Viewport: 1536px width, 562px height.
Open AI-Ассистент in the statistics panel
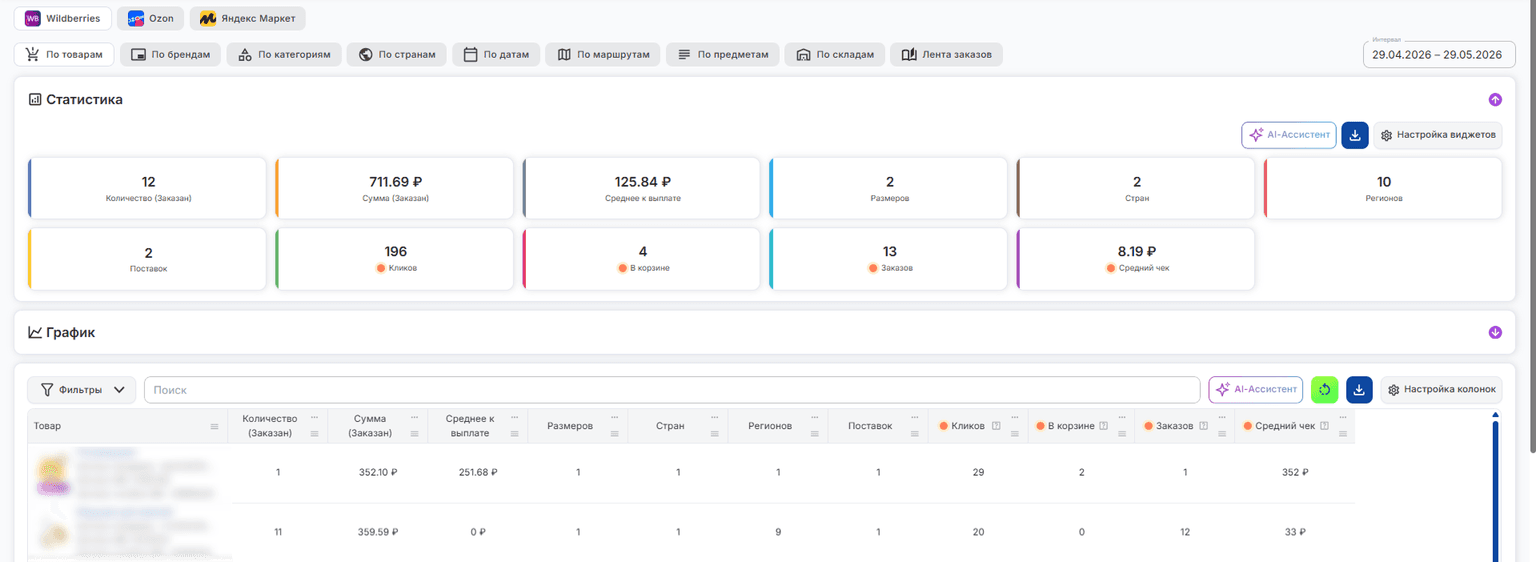[1289, 135]
